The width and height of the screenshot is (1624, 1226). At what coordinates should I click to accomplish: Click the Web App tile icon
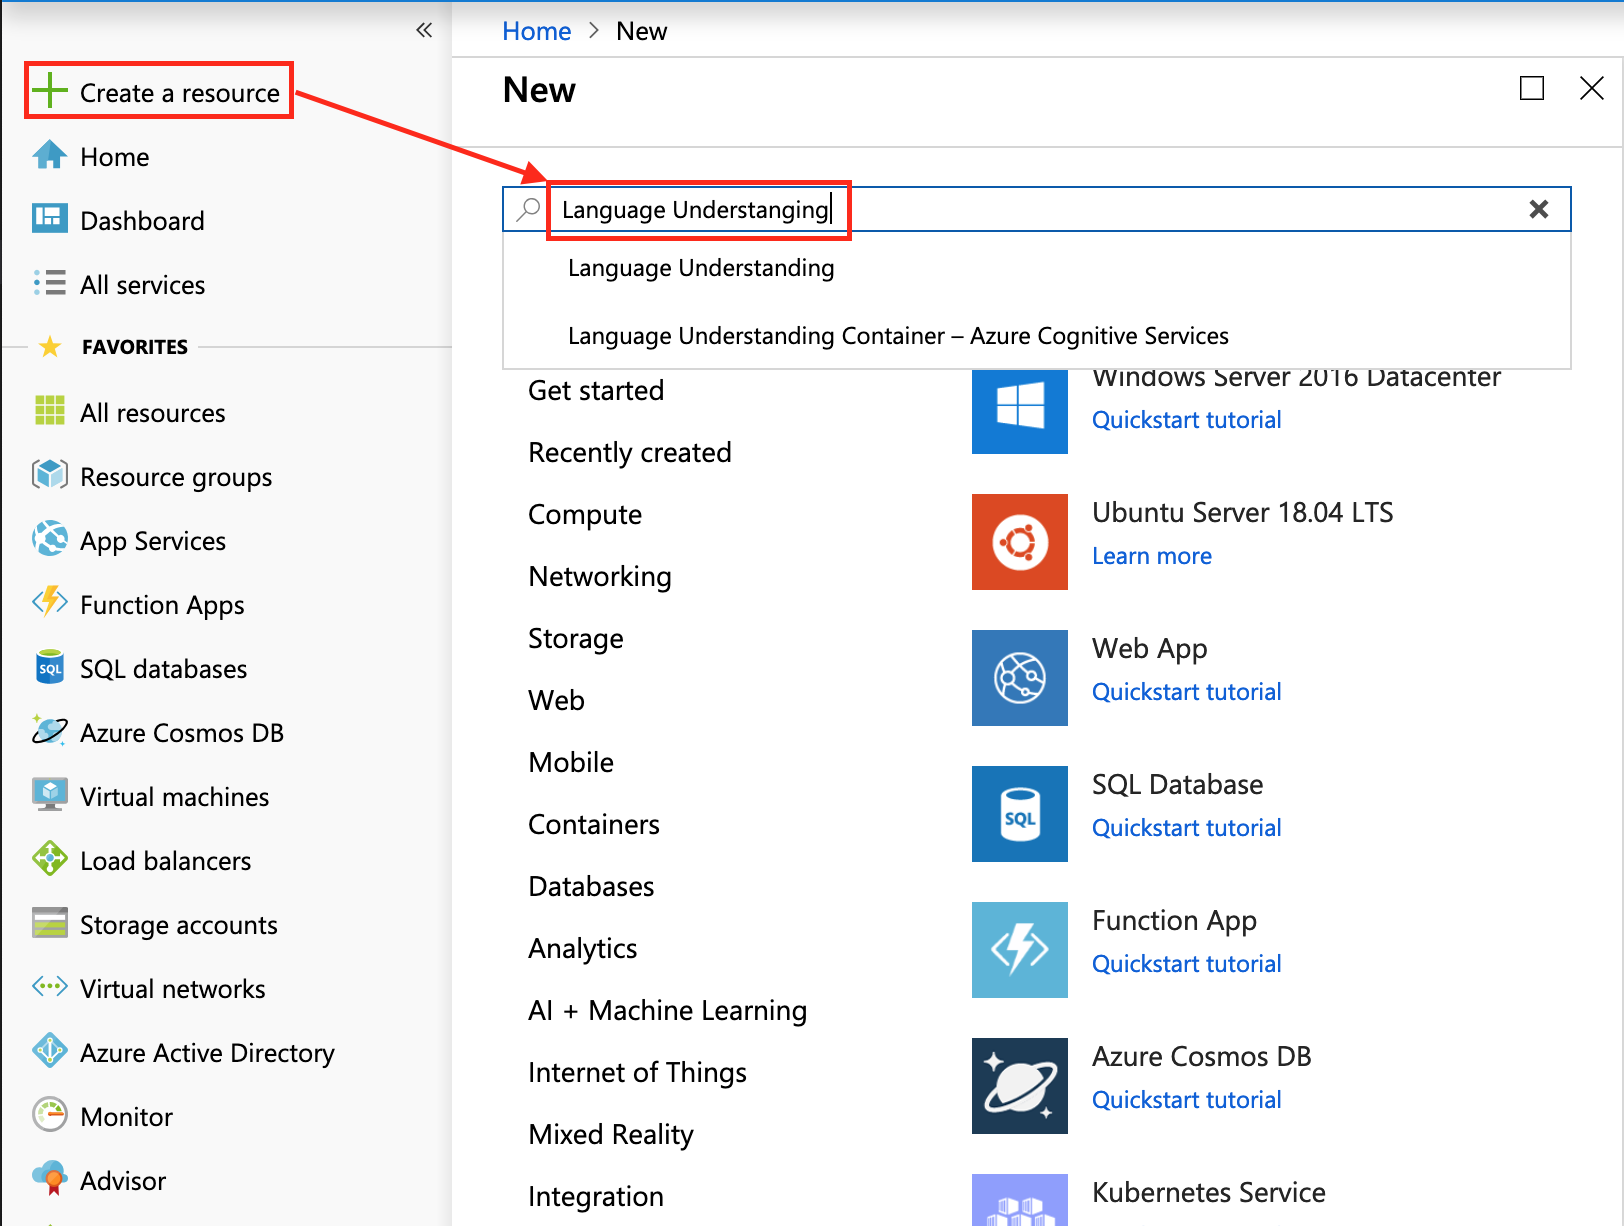click(x=1019, y=678)
